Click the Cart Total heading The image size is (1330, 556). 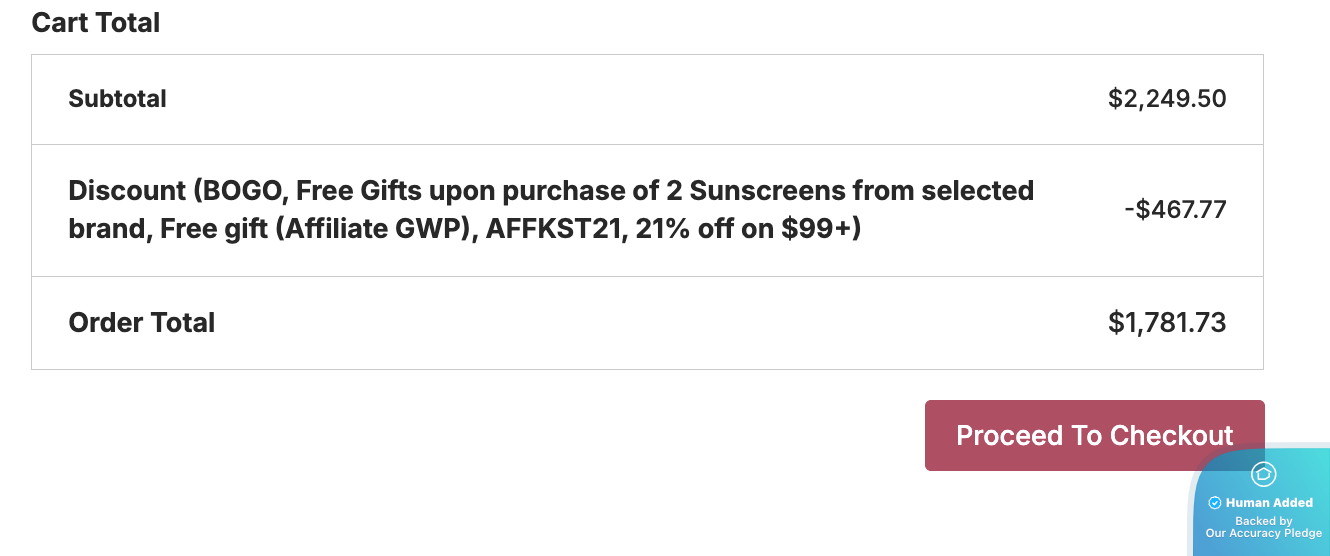click(96, 23)
